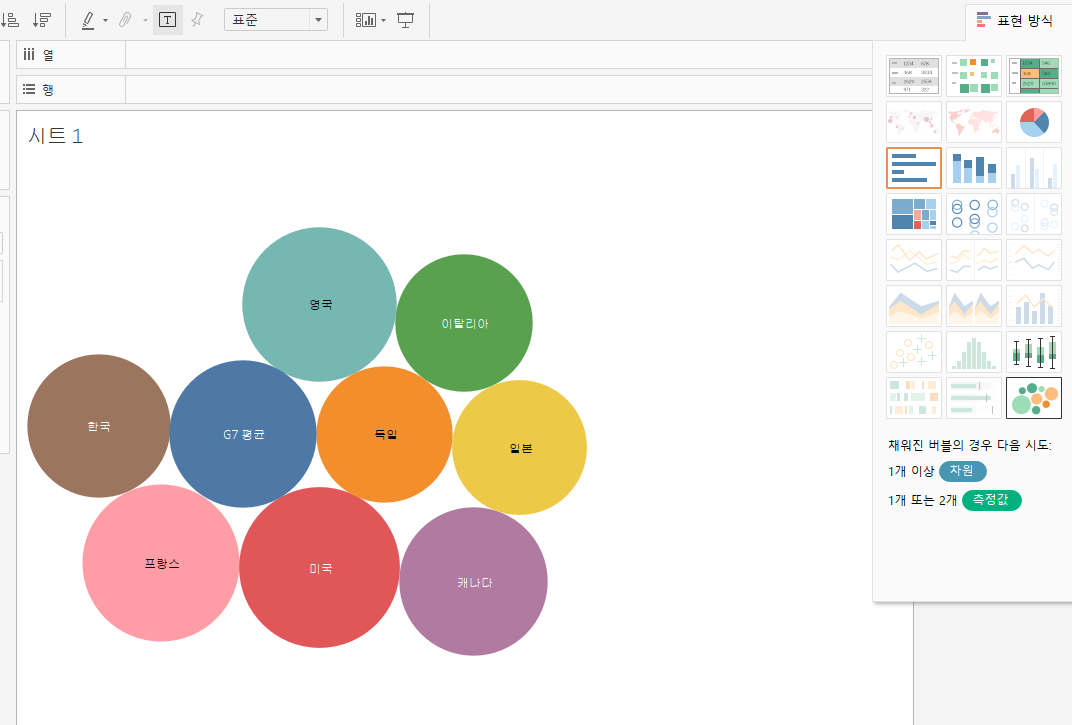Enter presentation mode via screen icon
Viewport: 1072px width, 725px height.
pyautogui.click(x=405, y=20)
